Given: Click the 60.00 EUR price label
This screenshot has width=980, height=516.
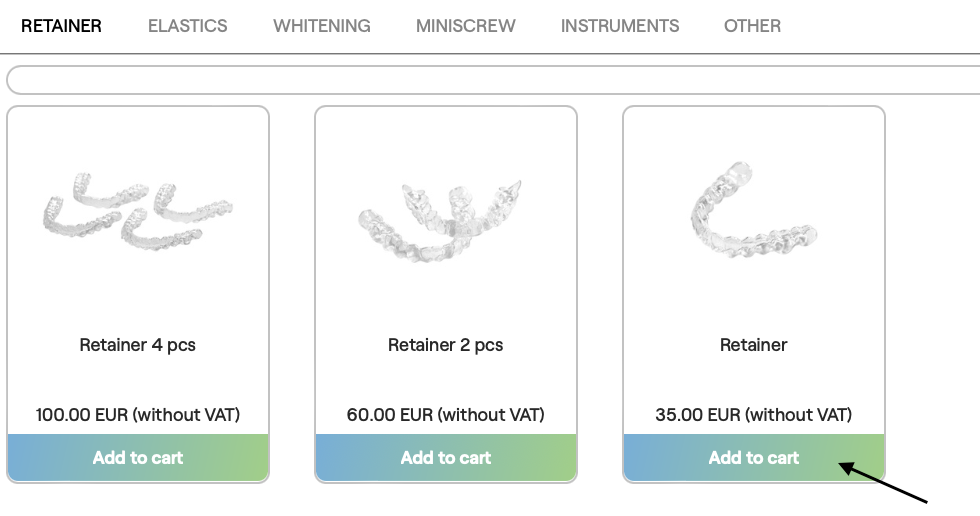Looking at the screenshot, I should [x=446, y=414].
